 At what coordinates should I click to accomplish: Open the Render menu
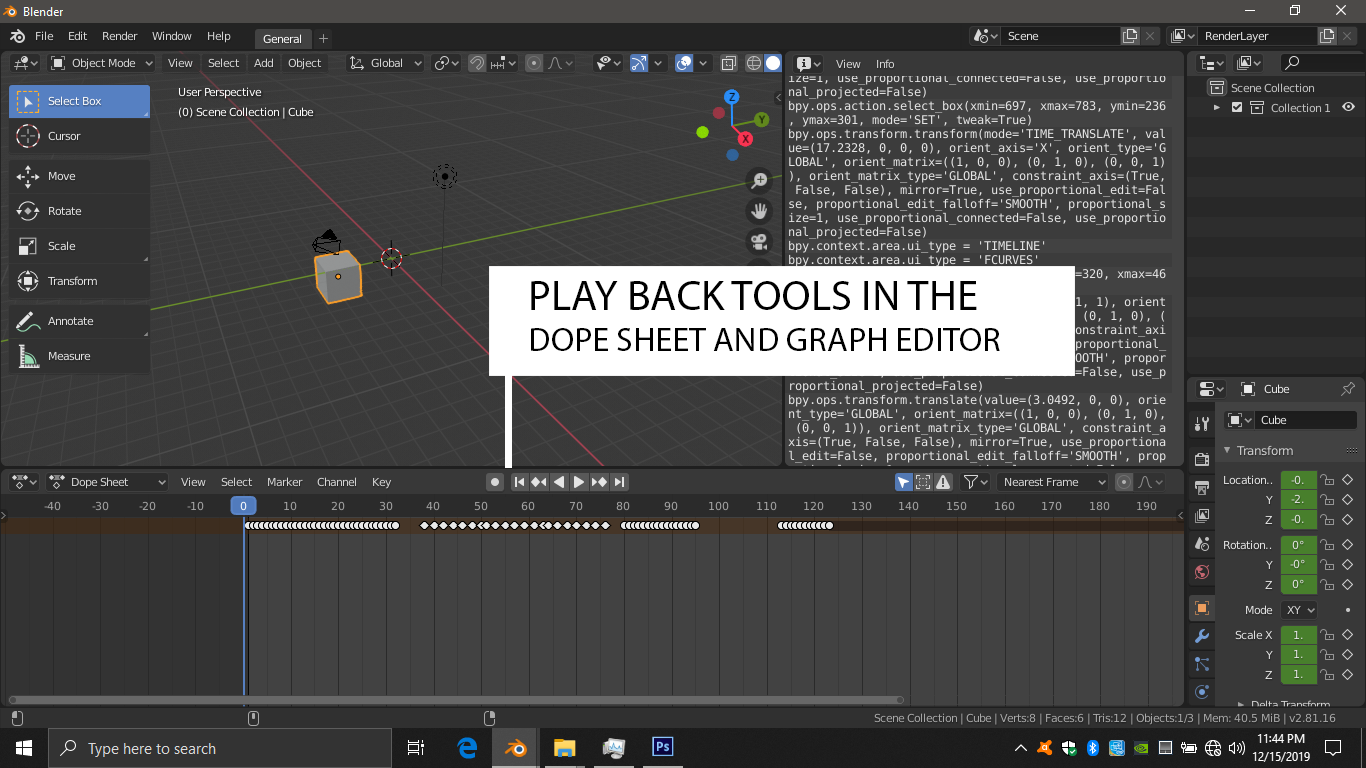coord(120,36)
